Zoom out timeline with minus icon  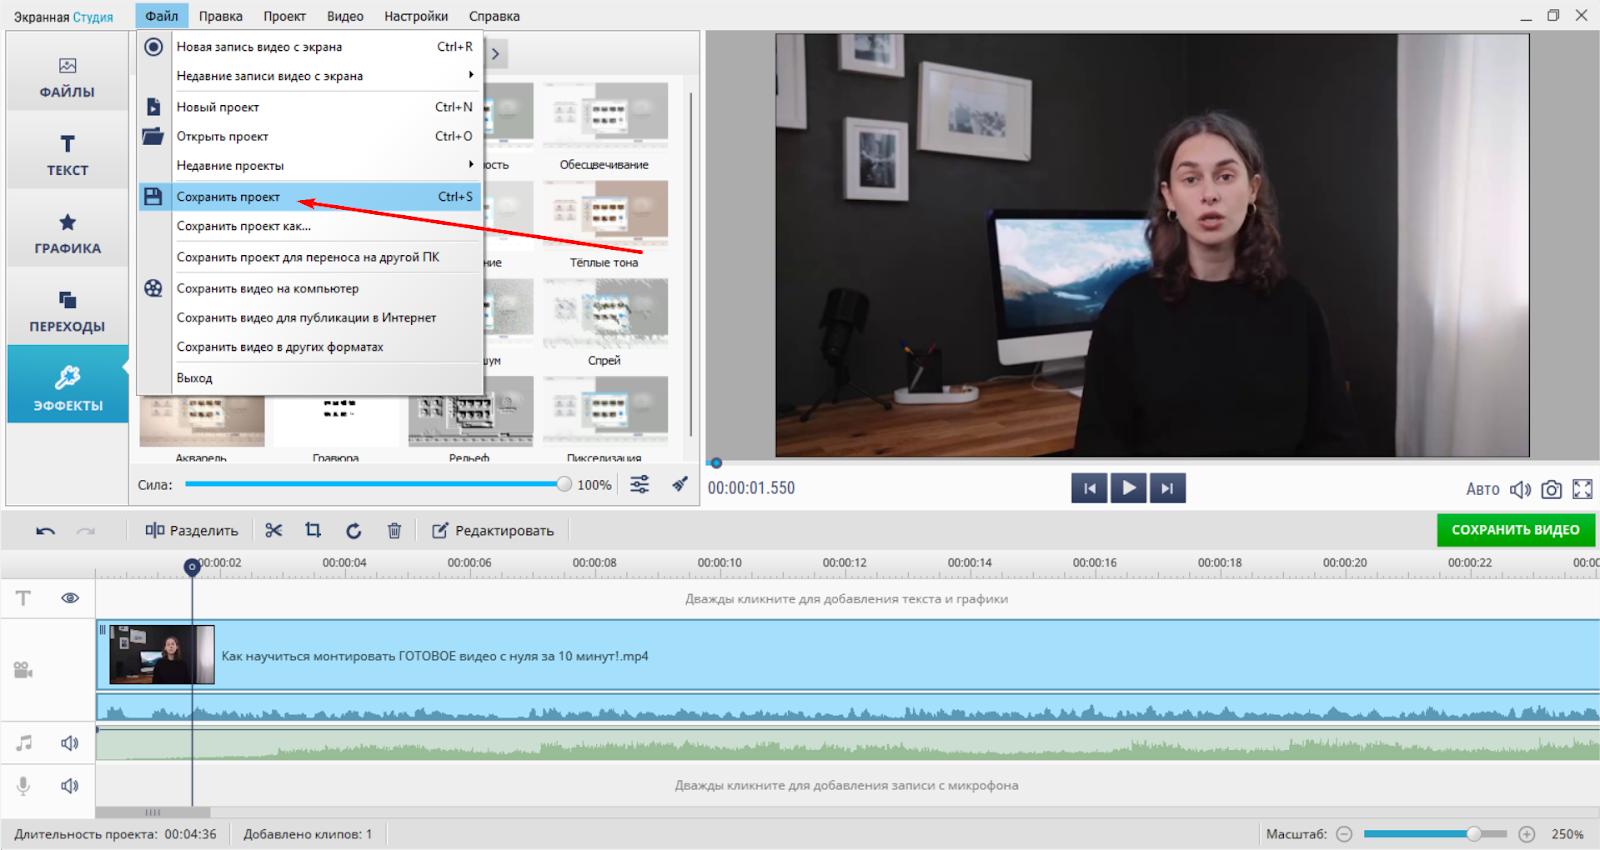click(1345, 834)
